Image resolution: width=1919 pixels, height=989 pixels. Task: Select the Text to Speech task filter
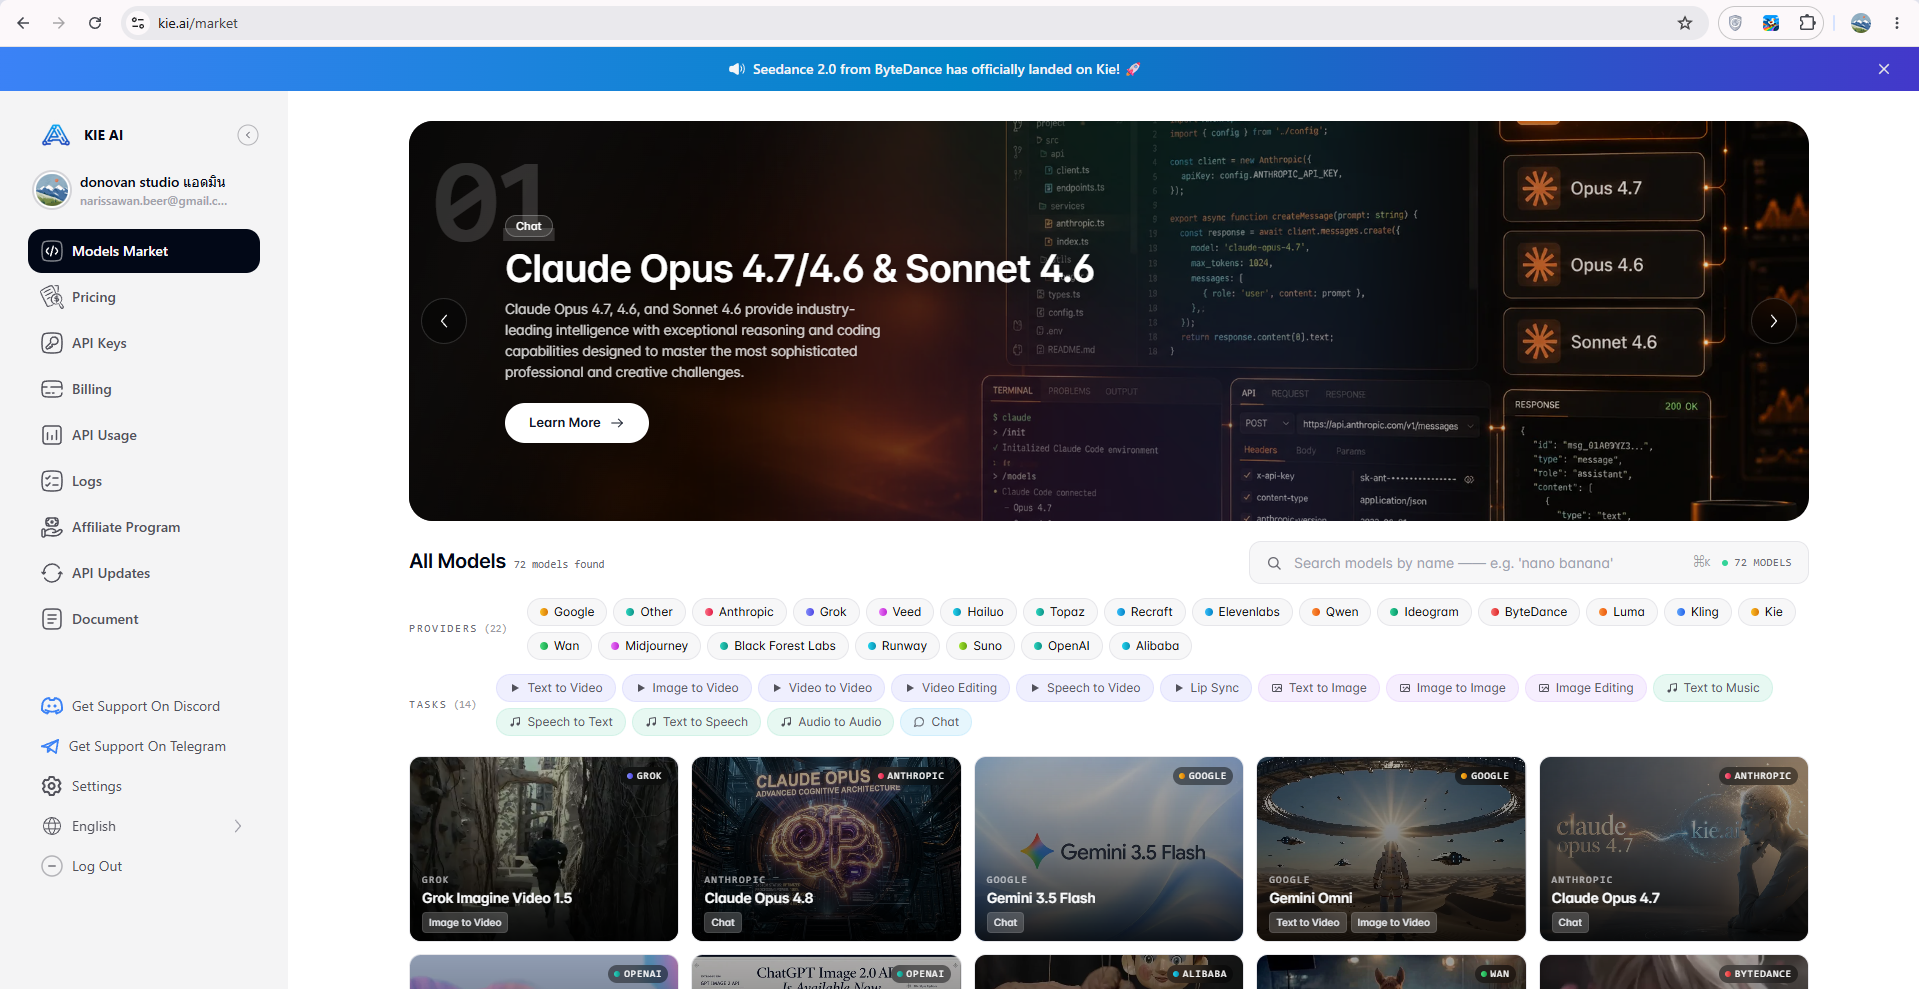(697, 722)
